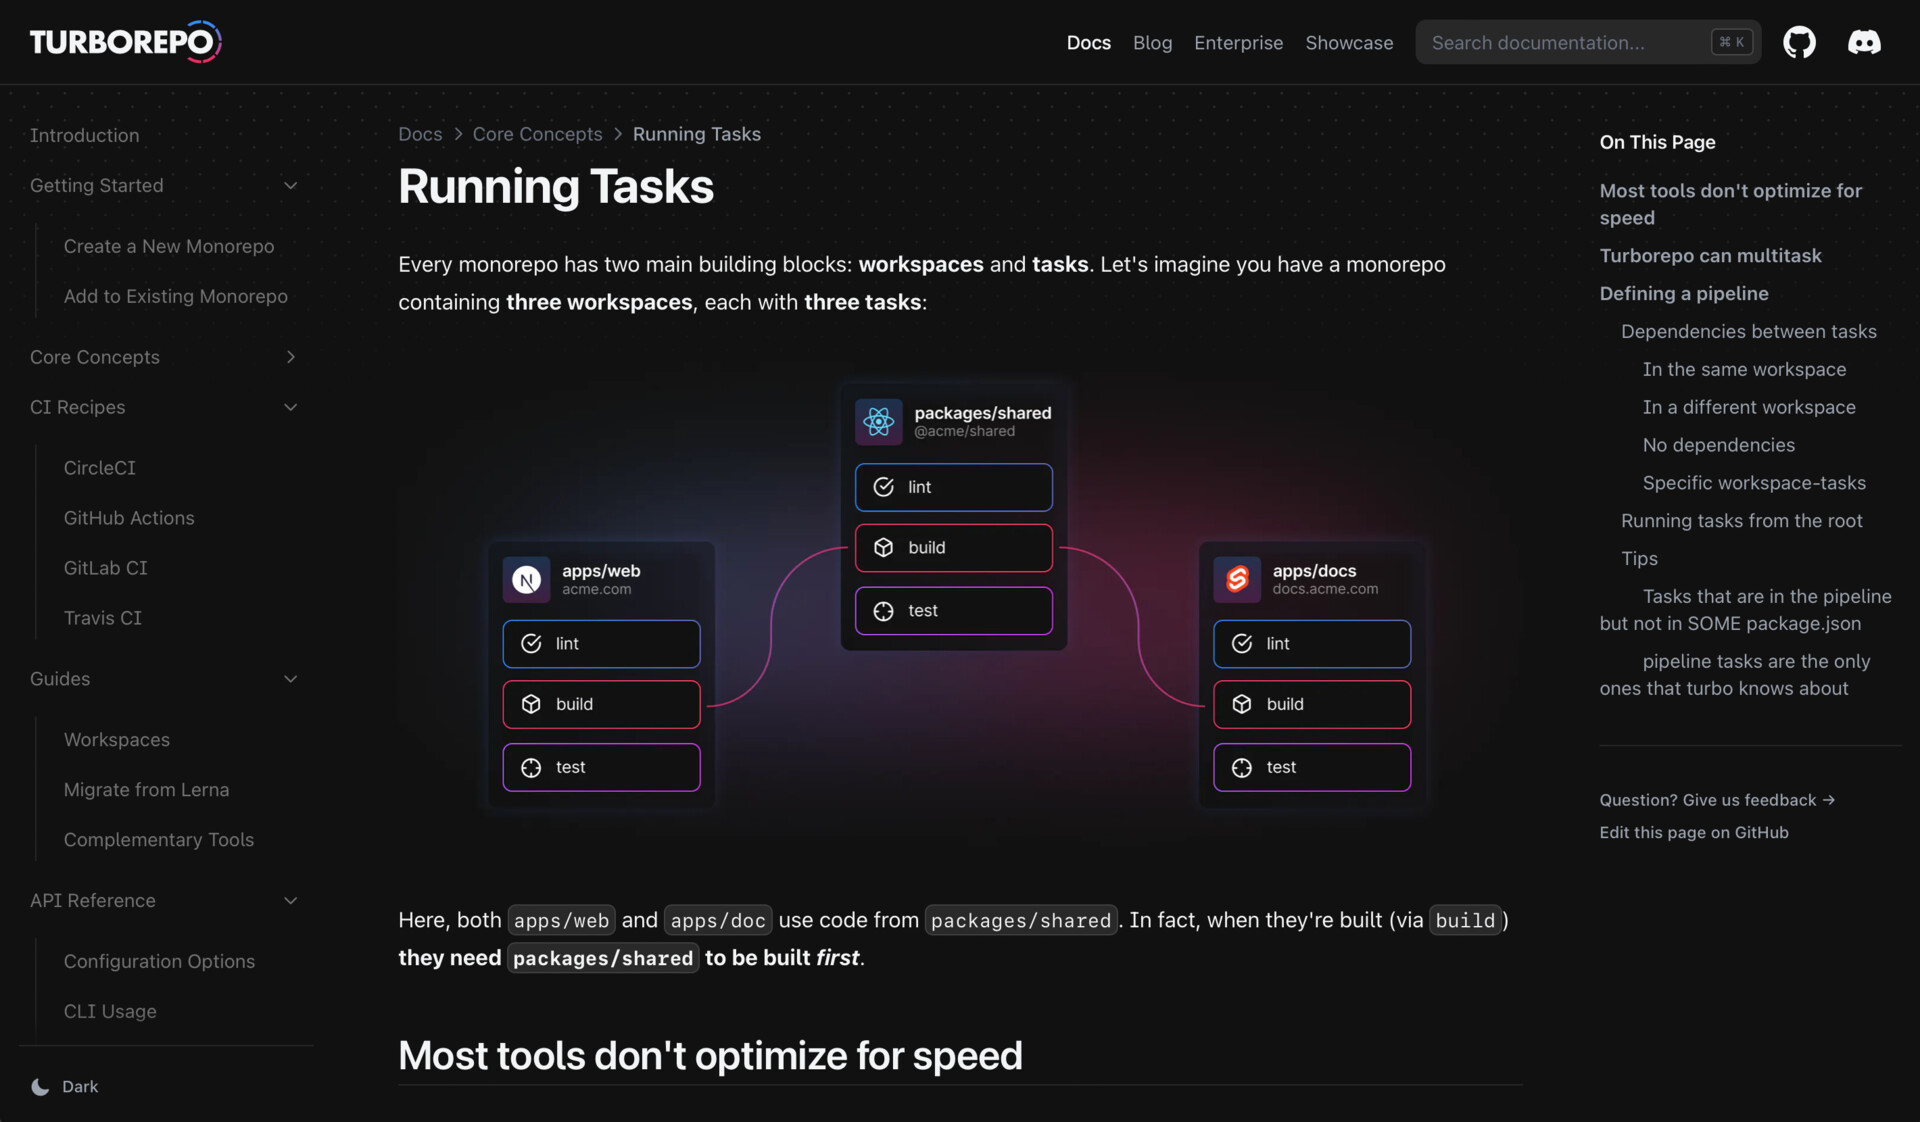Click the test target icon in apps/web
Viewport: 1920px width, 1122px height.
tap(531, 767)
